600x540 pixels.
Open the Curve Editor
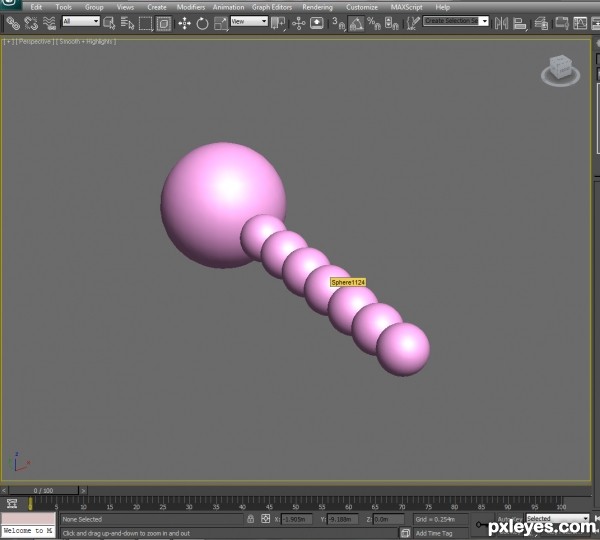(x=580, y=23)
